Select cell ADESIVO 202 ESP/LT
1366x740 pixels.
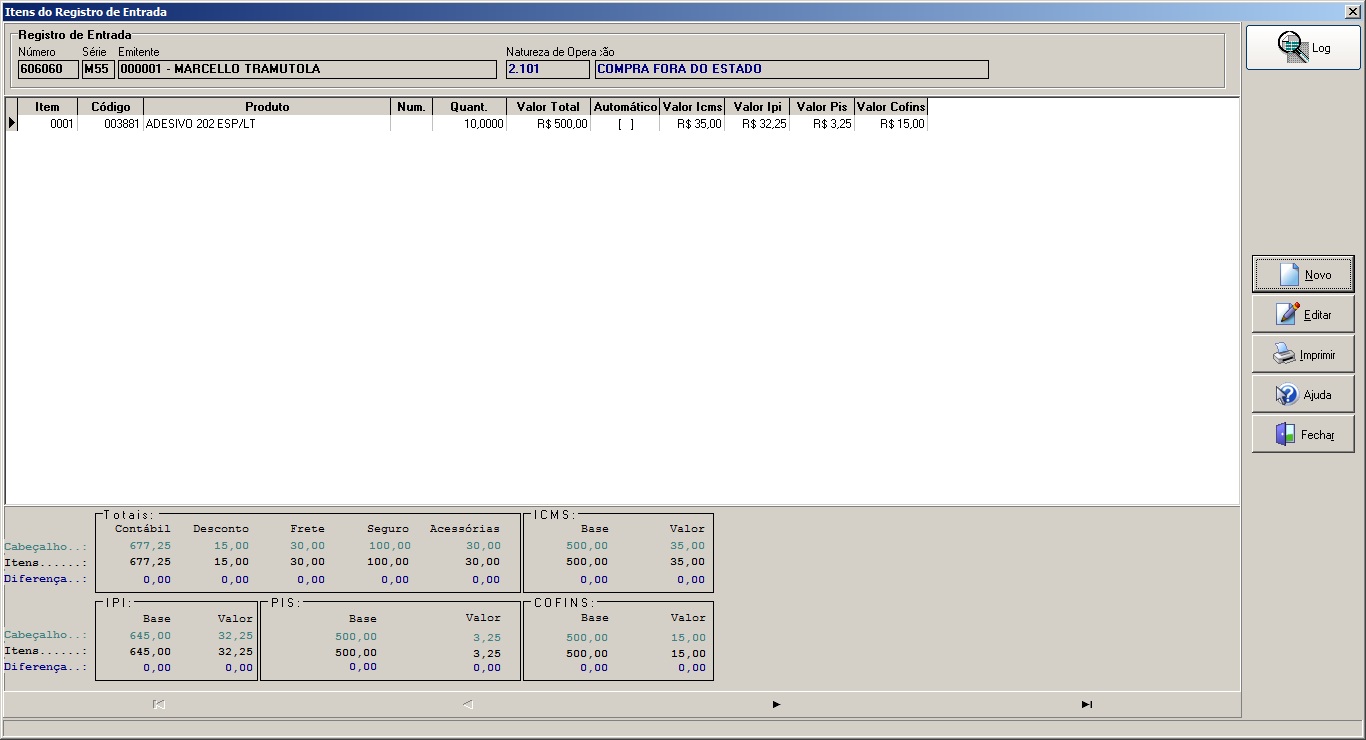pyautogui.click(x=267, y=124)
